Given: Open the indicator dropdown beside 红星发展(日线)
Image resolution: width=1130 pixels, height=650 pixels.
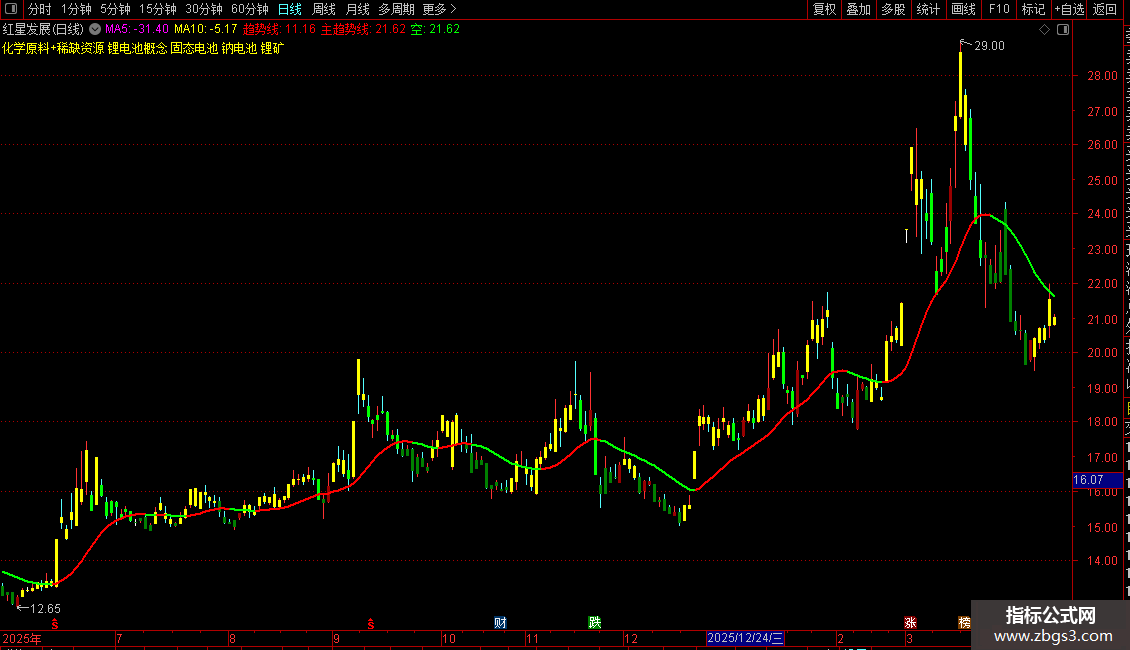Looking at the screenshot, I should [x=95, y=29].
